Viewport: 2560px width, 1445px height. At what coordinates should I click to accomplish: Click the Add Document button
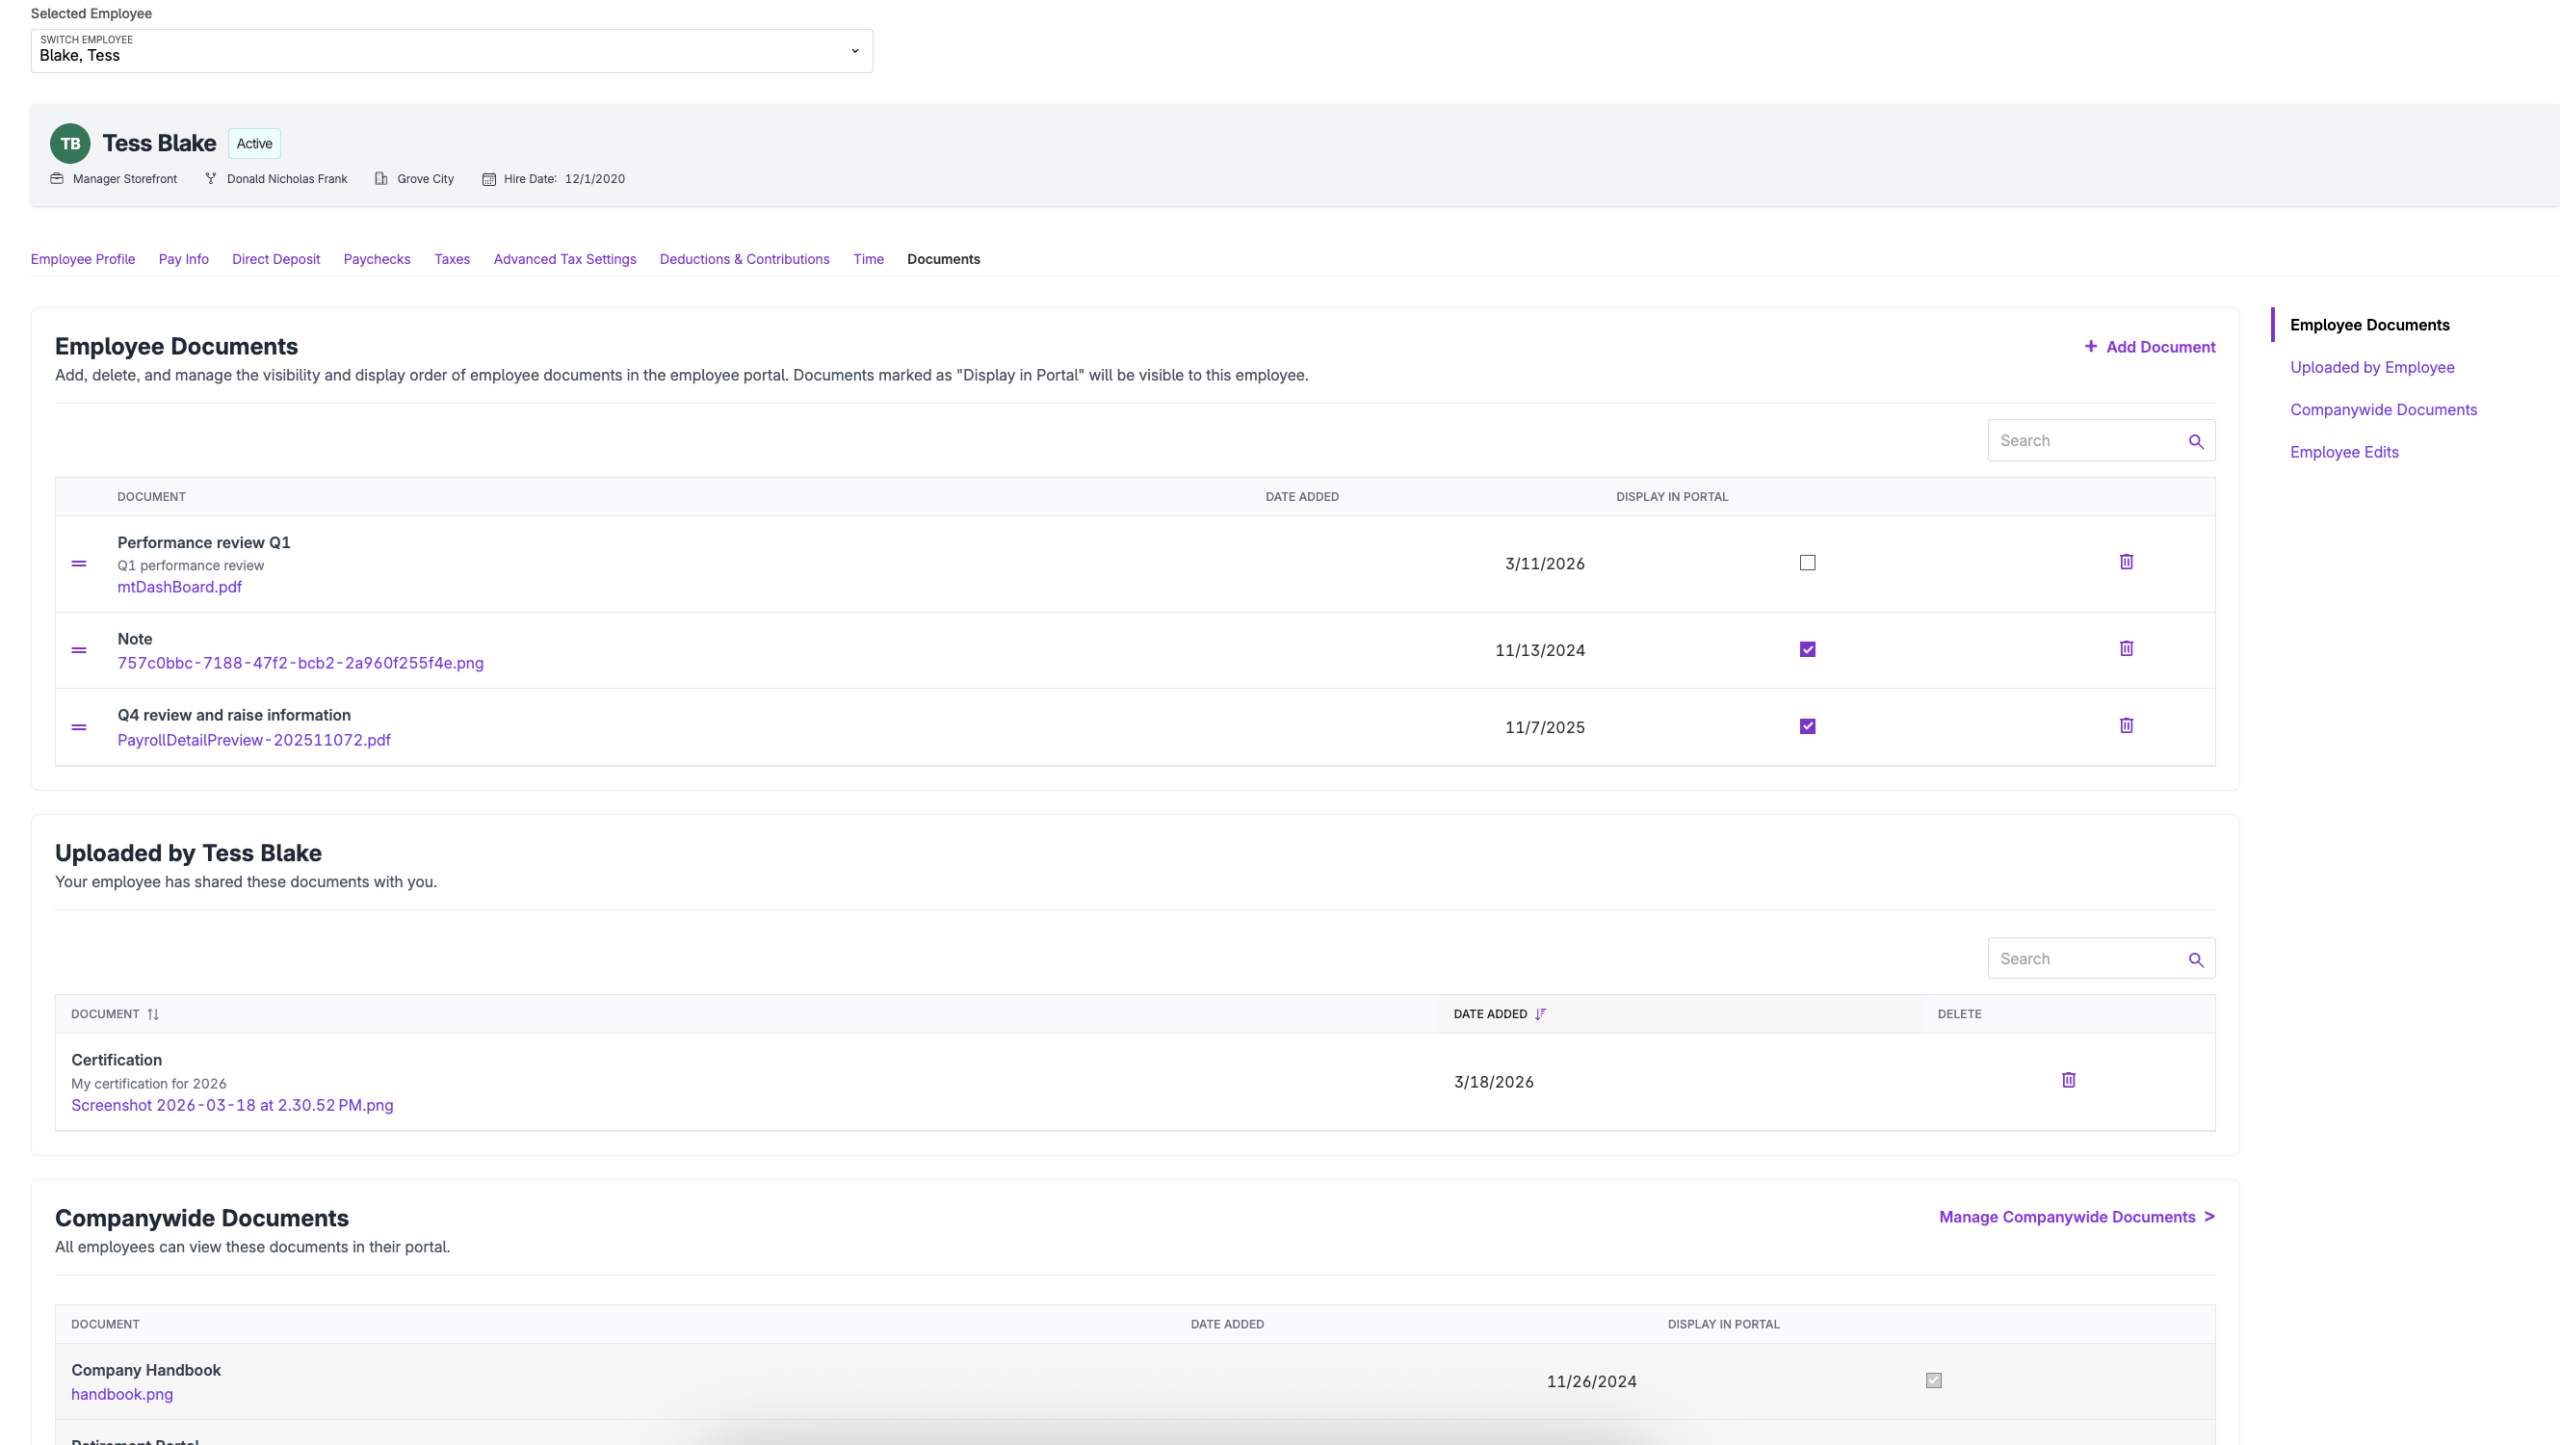2149,346
